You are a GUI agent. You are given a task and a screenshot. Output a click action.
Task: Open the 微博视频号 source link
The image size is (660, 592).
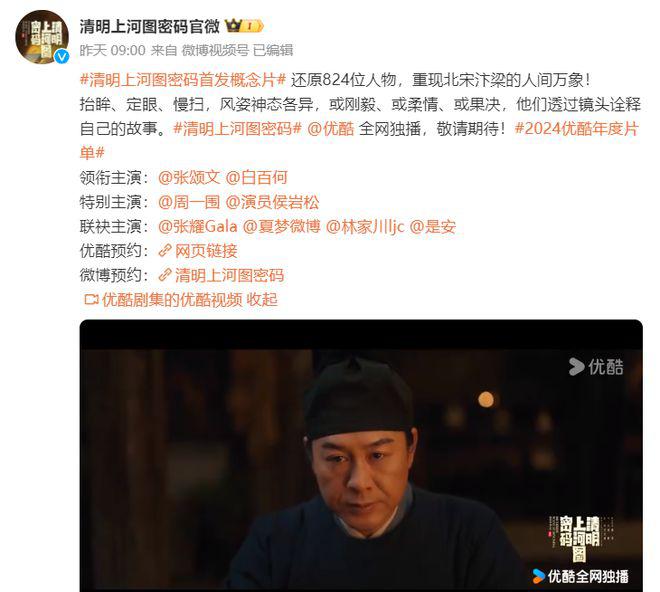tap(215, 51)
